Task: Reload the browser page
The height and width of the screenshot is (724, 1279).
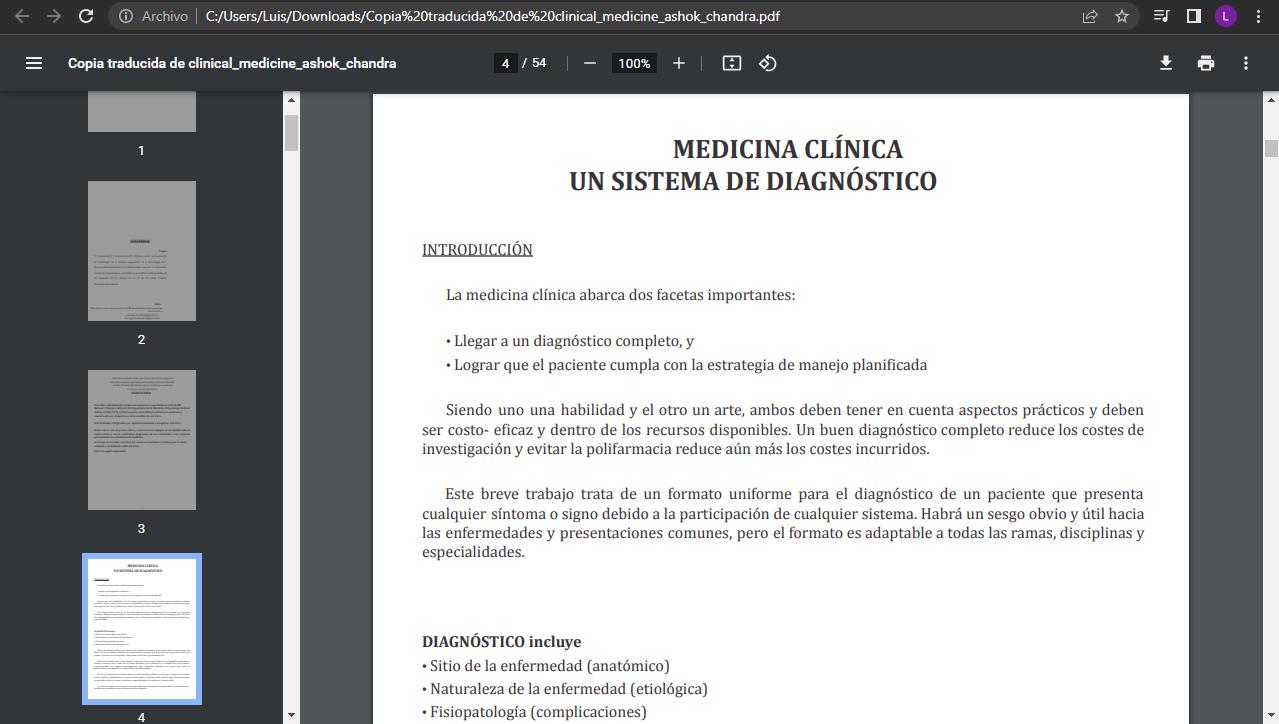Action: click(x=86, y=16)
